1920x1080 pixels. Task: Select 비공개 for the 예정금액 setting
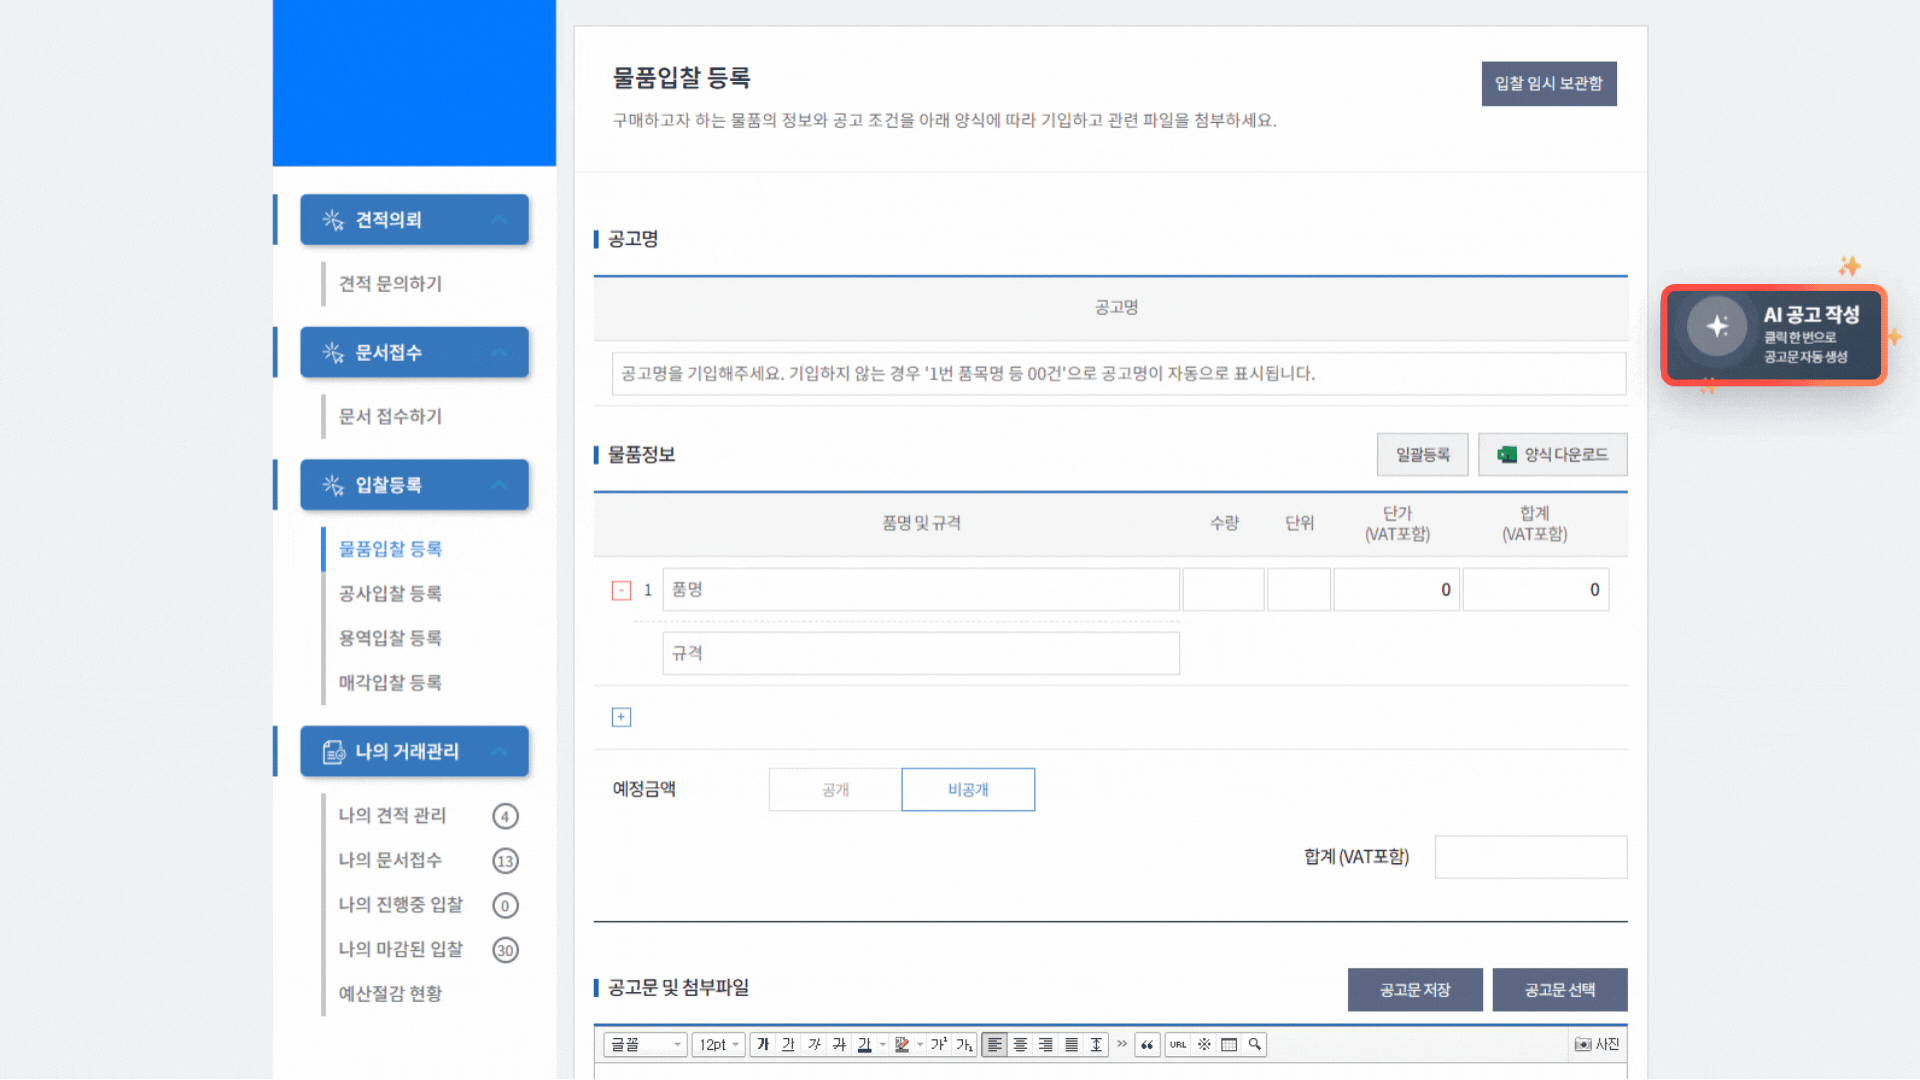967,789
